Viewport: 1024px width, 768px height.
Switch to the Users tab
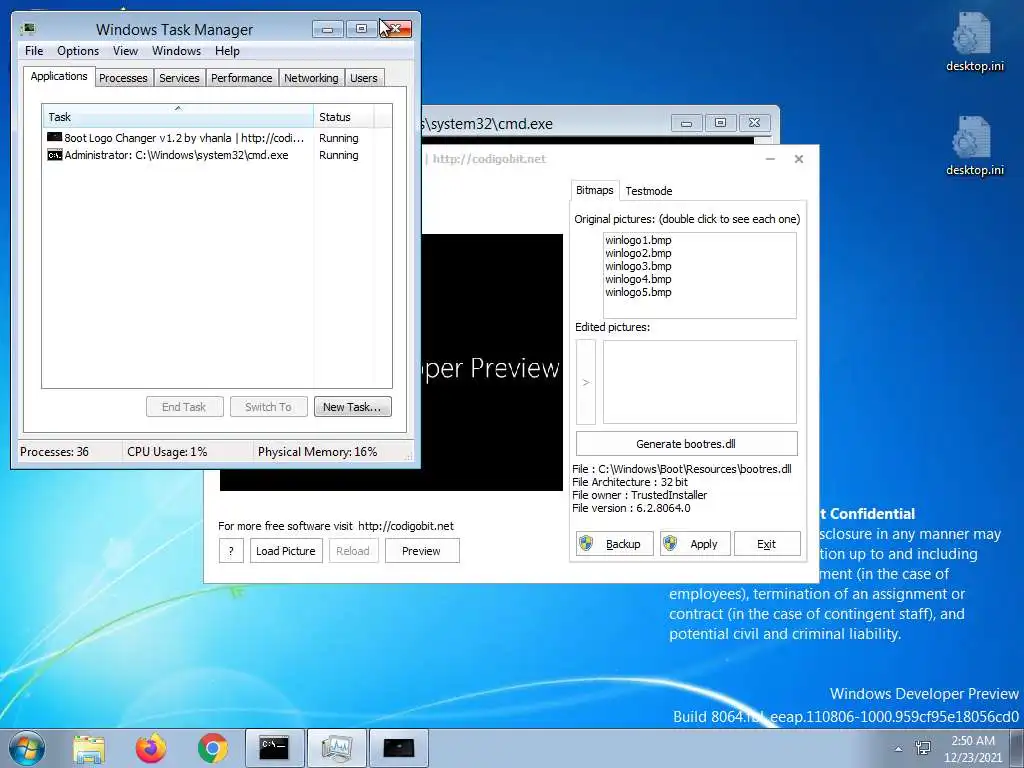click(364, 78)
